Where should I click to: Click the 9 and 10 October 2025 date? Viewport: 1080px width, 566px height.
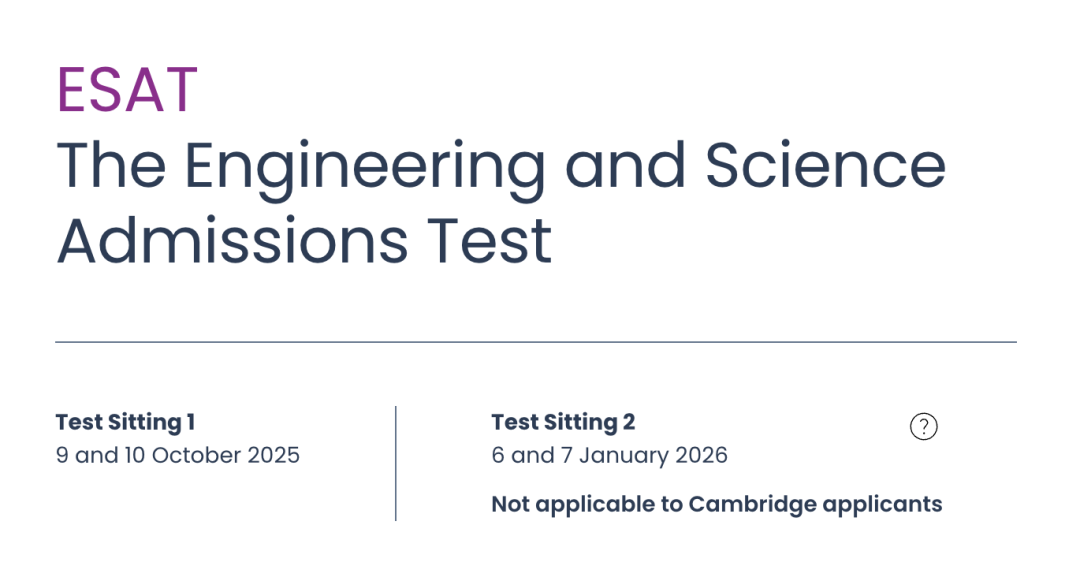178,455
